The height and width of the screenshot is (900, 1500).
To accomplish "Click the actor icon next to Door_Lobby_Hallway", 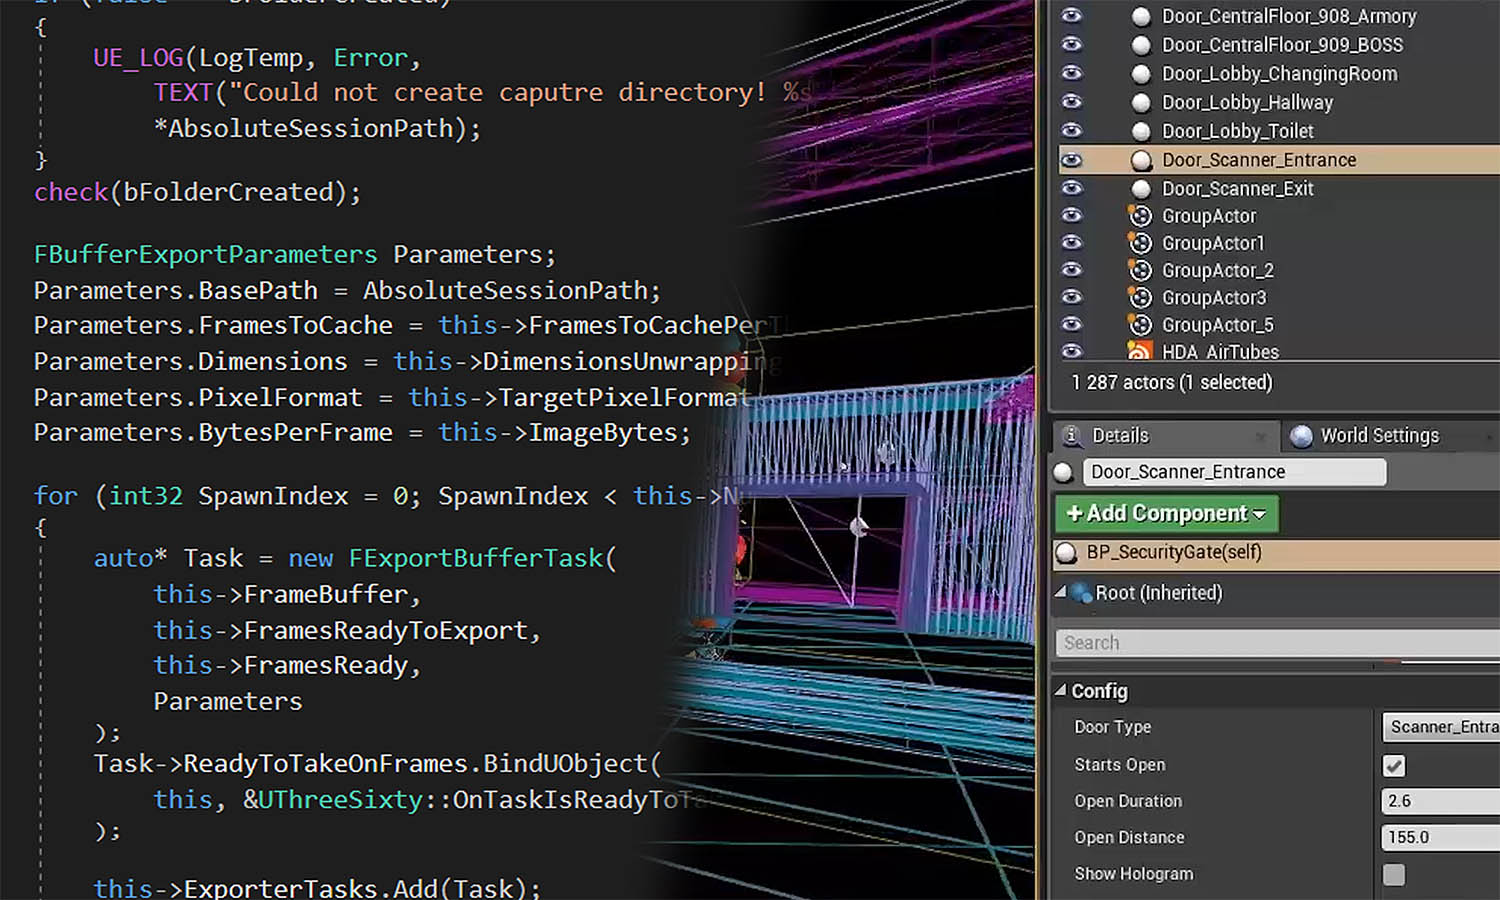I will (1141, 102).
